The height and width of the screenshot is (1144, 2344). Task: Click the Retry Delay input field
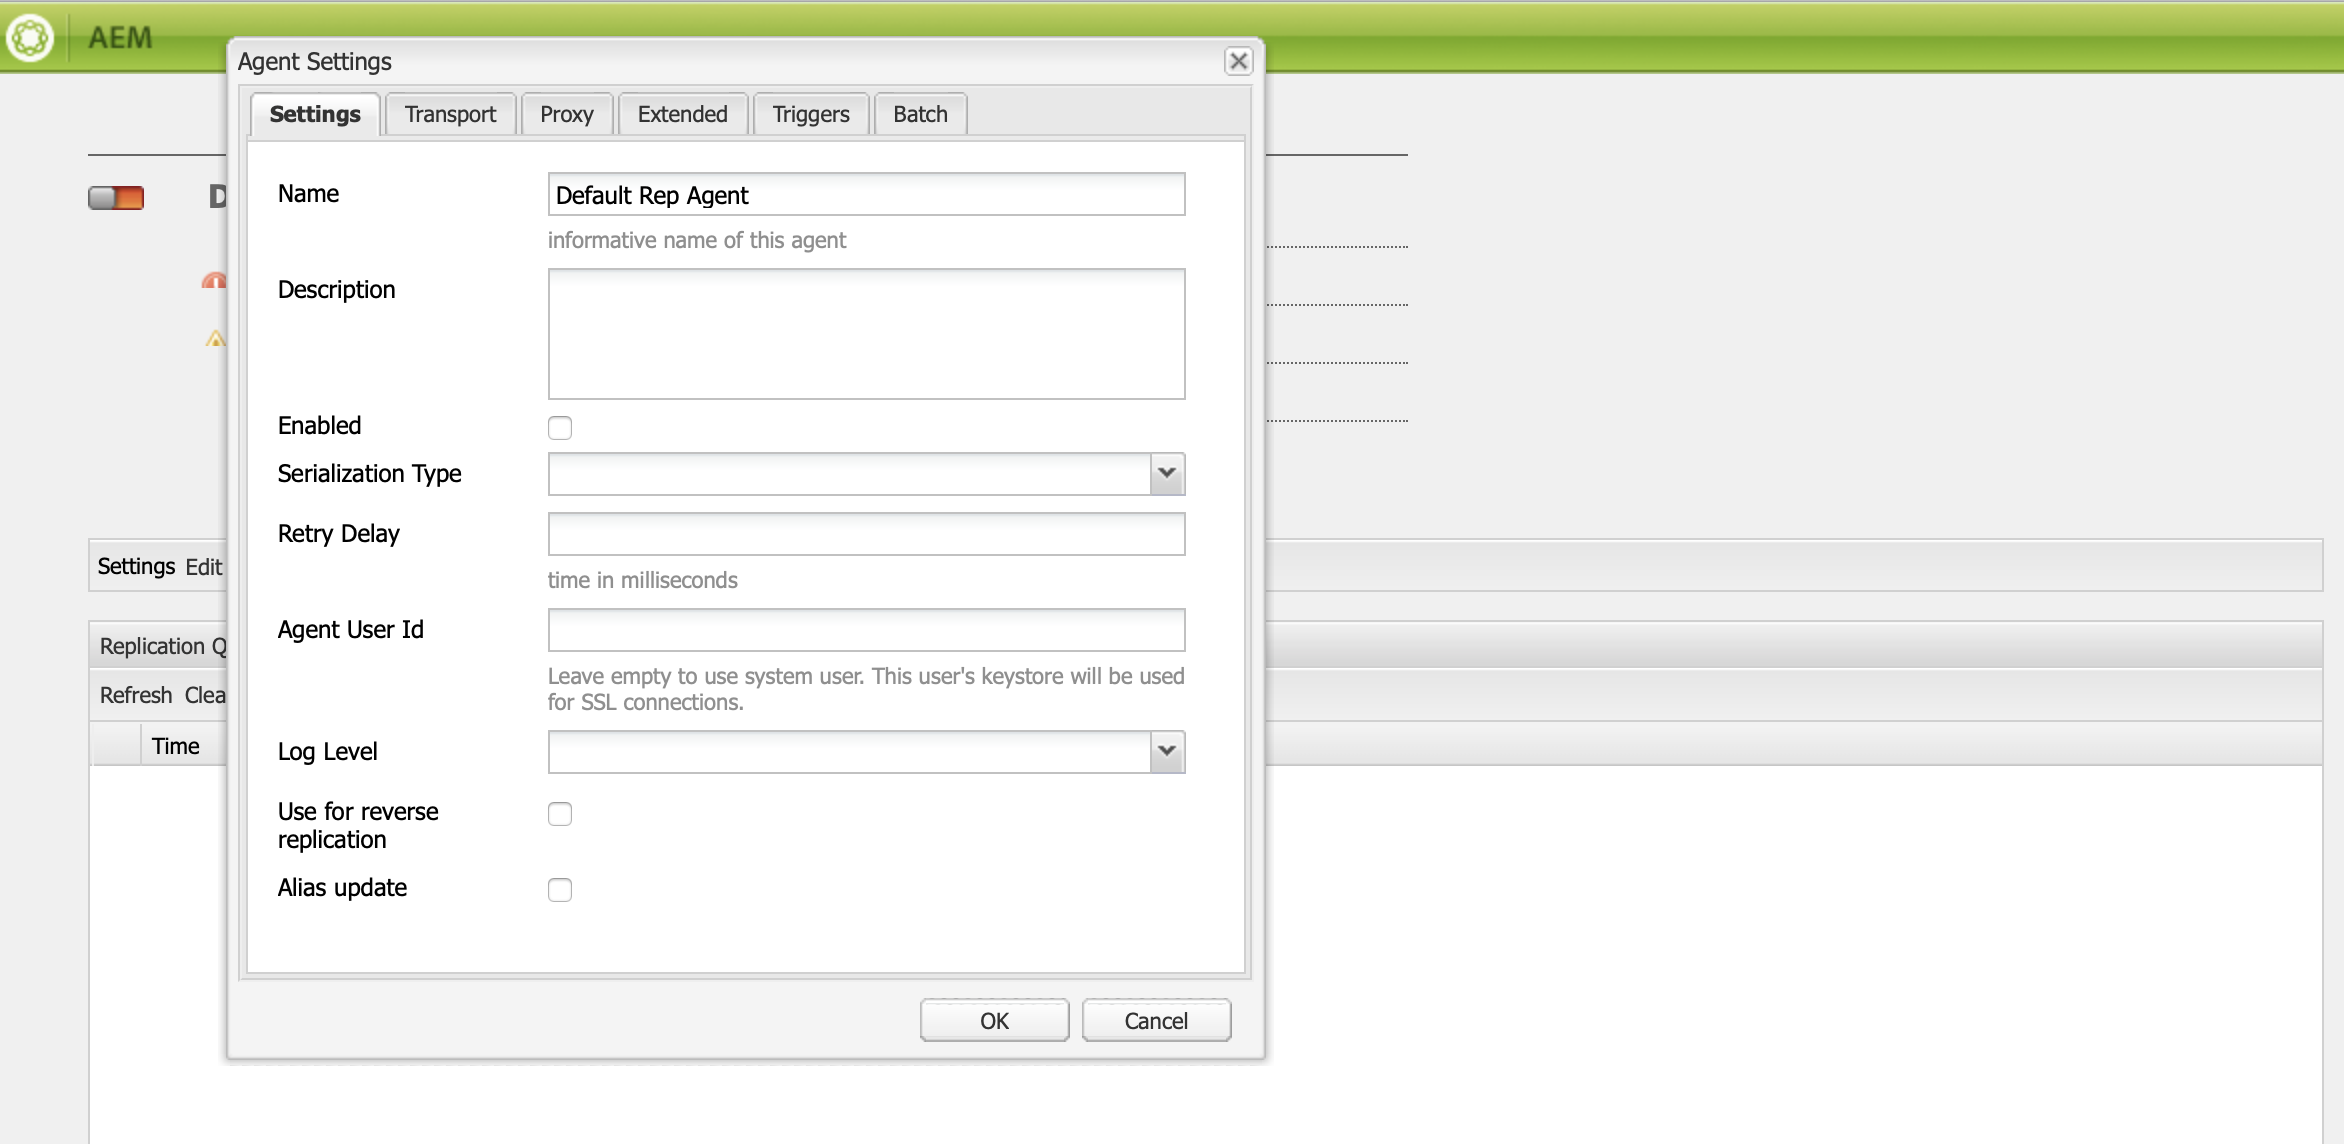tap(866, 534)
